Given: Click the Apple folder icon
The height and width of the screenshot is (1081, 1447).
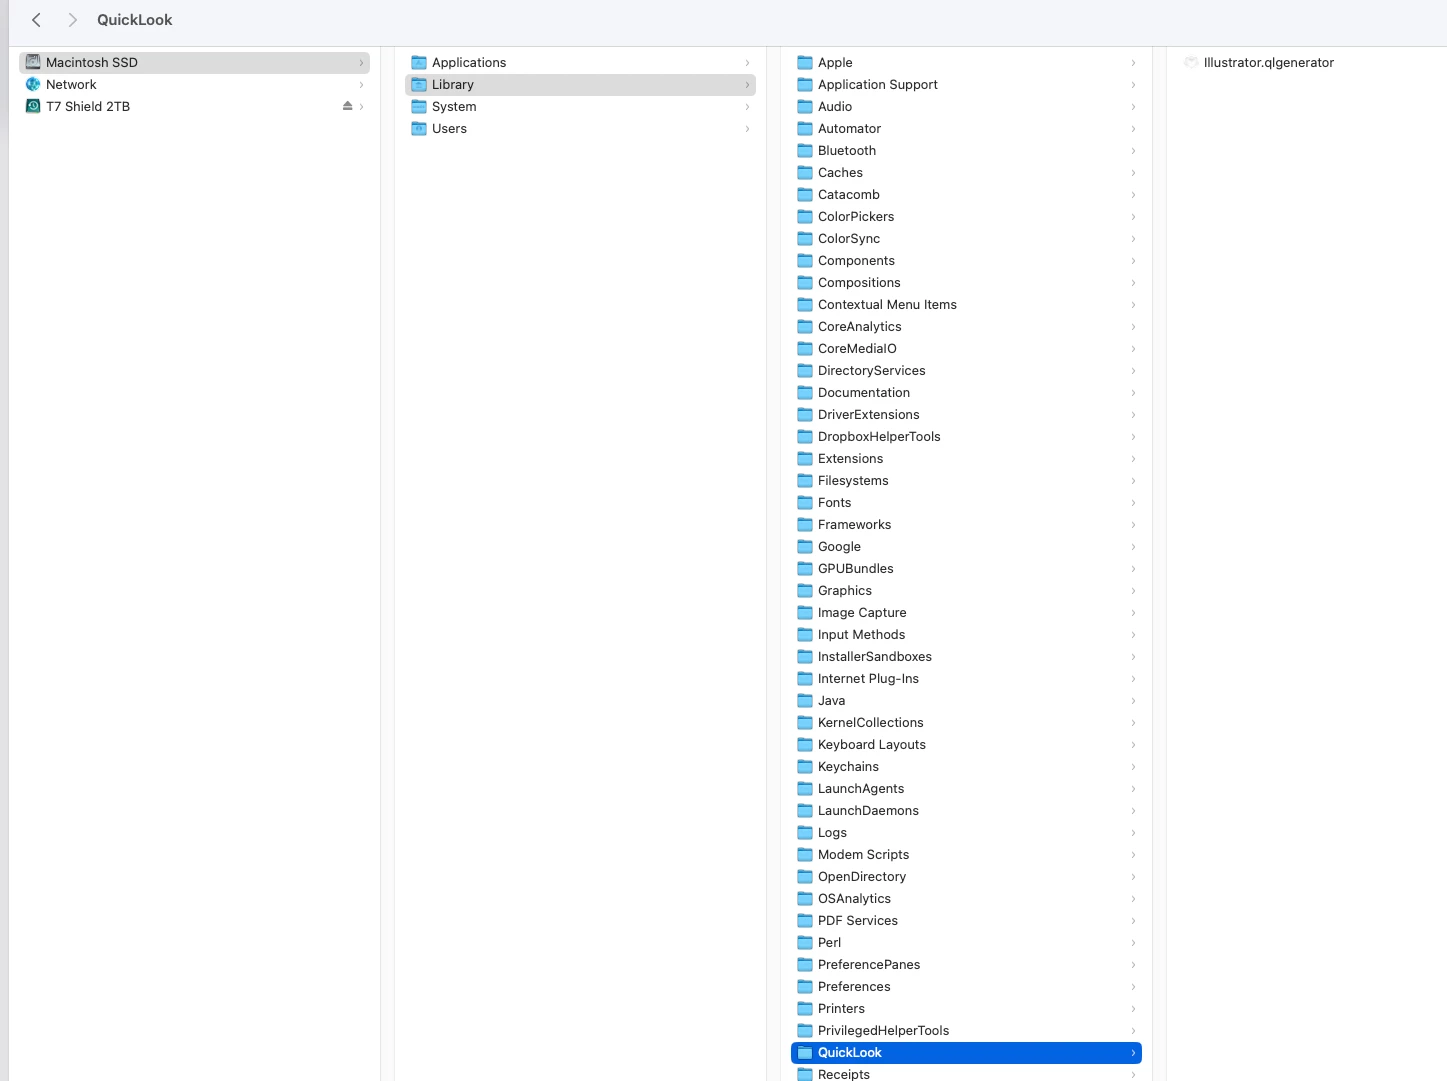Looking at the screenshot, I should pyautogui.click(x=805, y=62).
